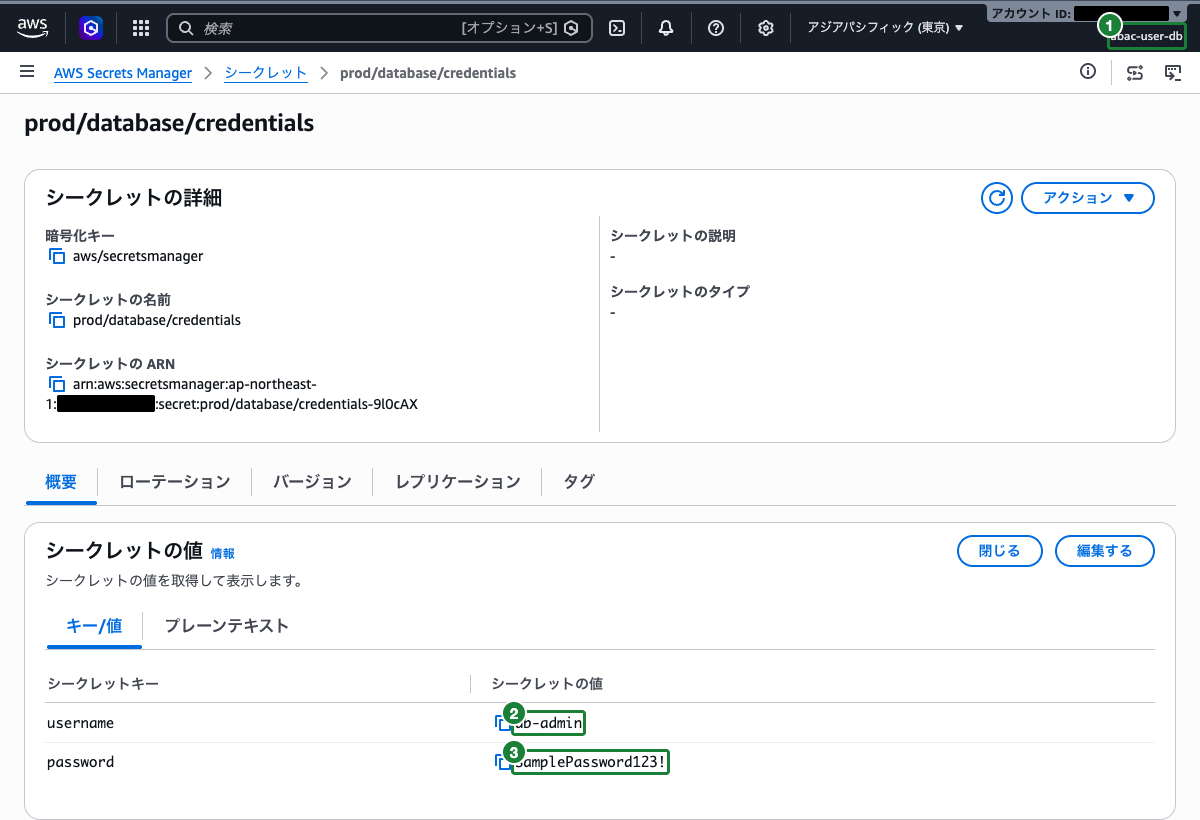Viewport: 1200px width, 820px height.
Task: Click the preferences sliders icon at top right
Action: pyautogui.click(x=1135, y=72)
